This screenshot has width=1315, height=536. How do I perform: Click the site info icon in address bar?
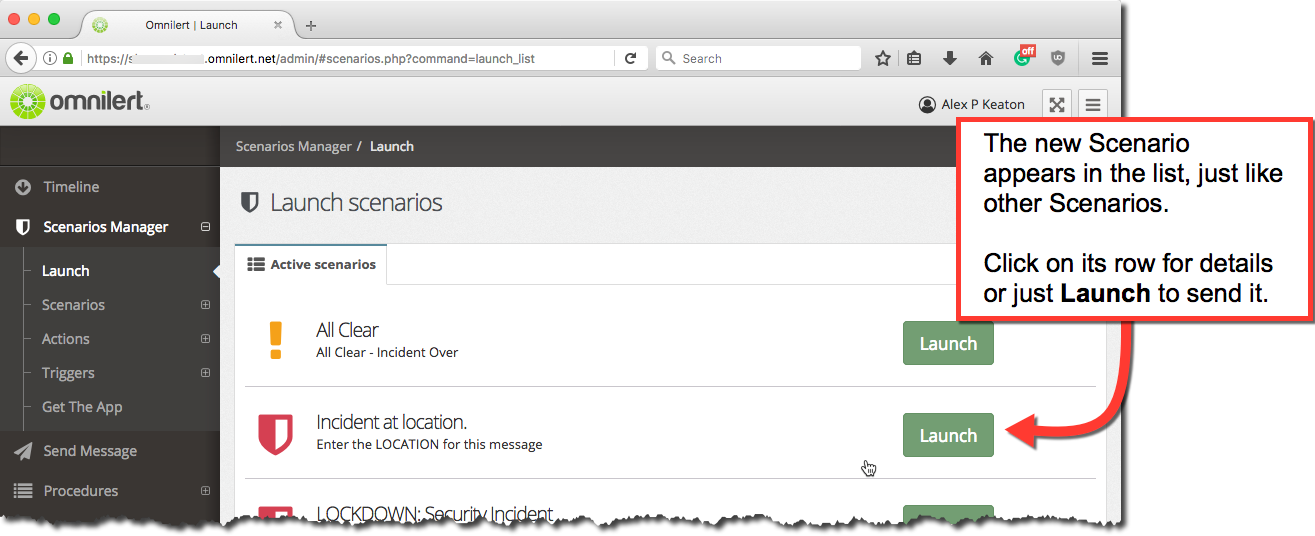[x=50, y=58]
